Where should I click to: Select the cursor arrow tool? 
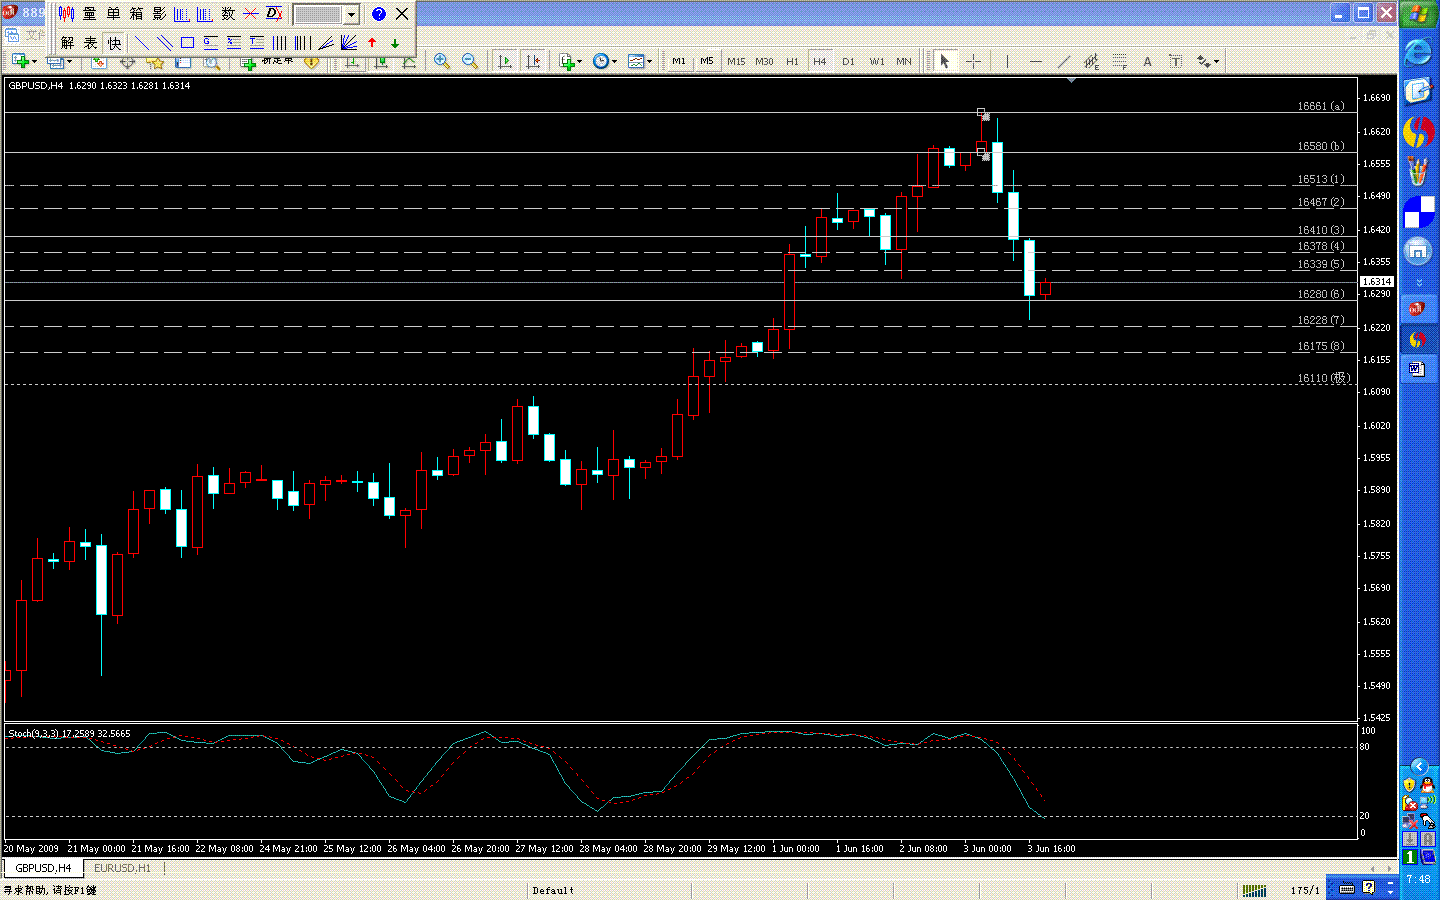[x=944, y=62]
